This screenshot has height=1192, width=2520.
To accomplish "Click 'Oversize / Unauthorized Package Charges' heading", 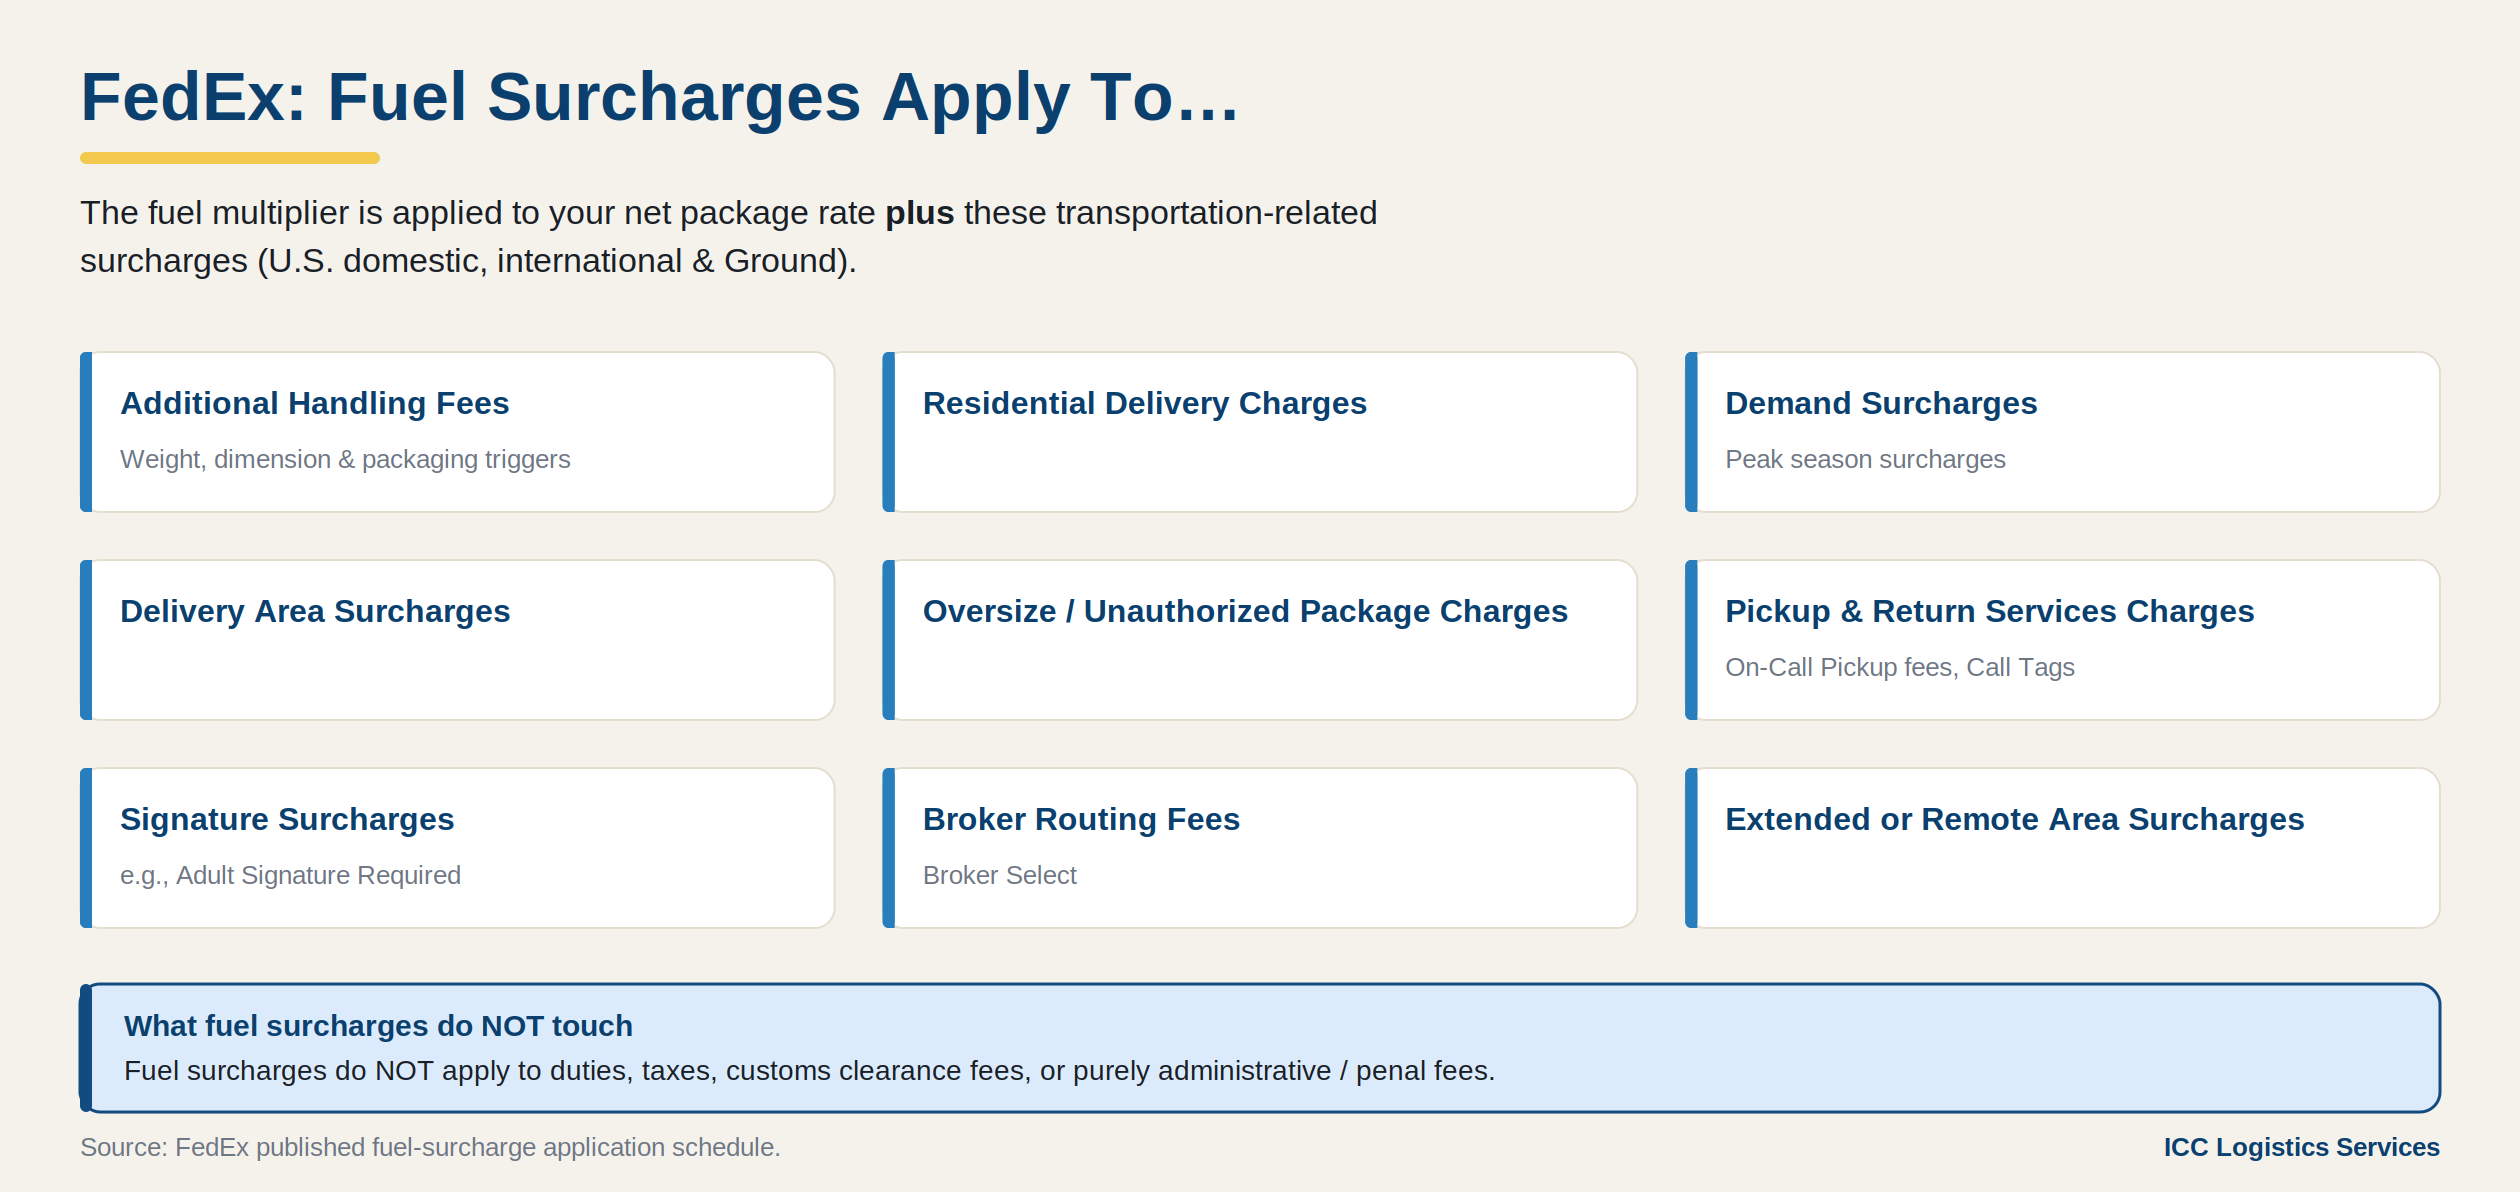I will [1245, 611].
